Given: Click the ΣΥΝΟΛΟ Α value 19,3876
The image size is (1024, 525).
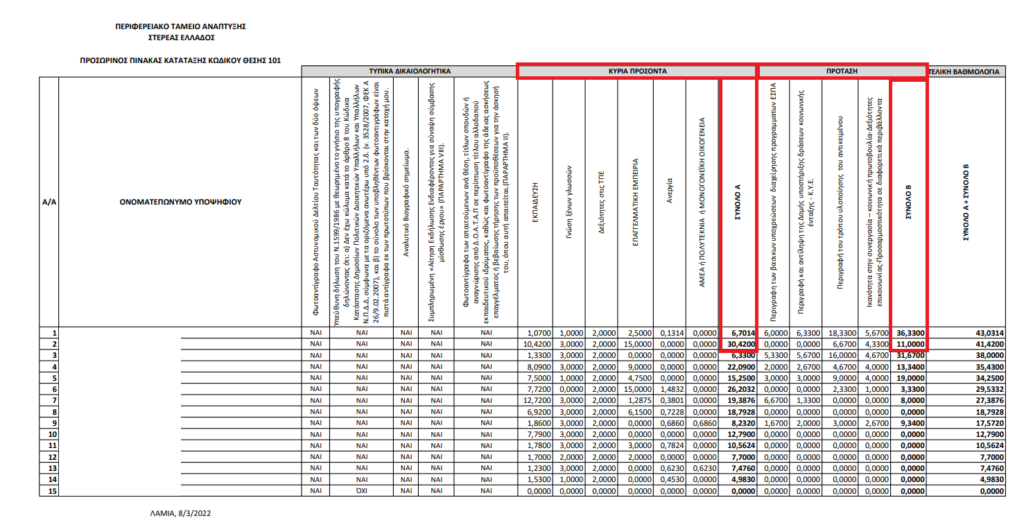Looking at the screenshot, I should [x=742, y=401].
